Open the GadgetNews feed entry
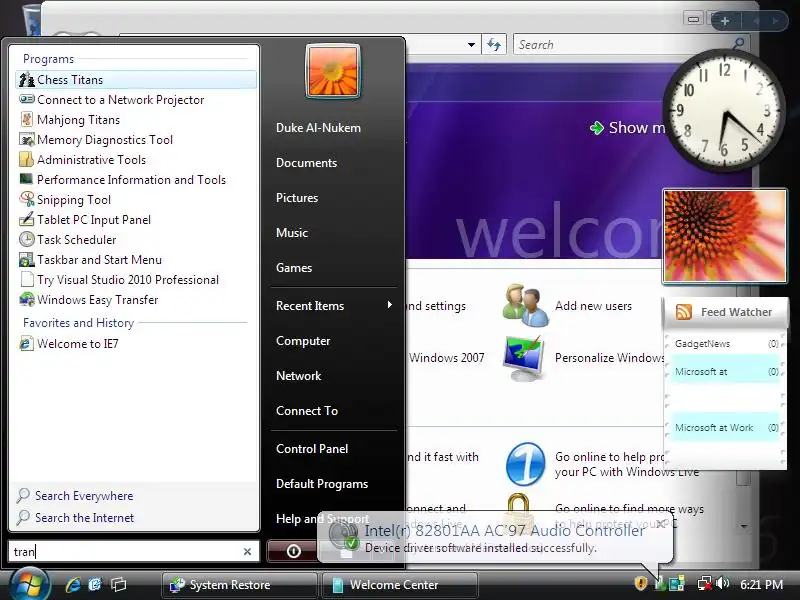This screenshot has width=800, height=600. click(x=727, y=344)
